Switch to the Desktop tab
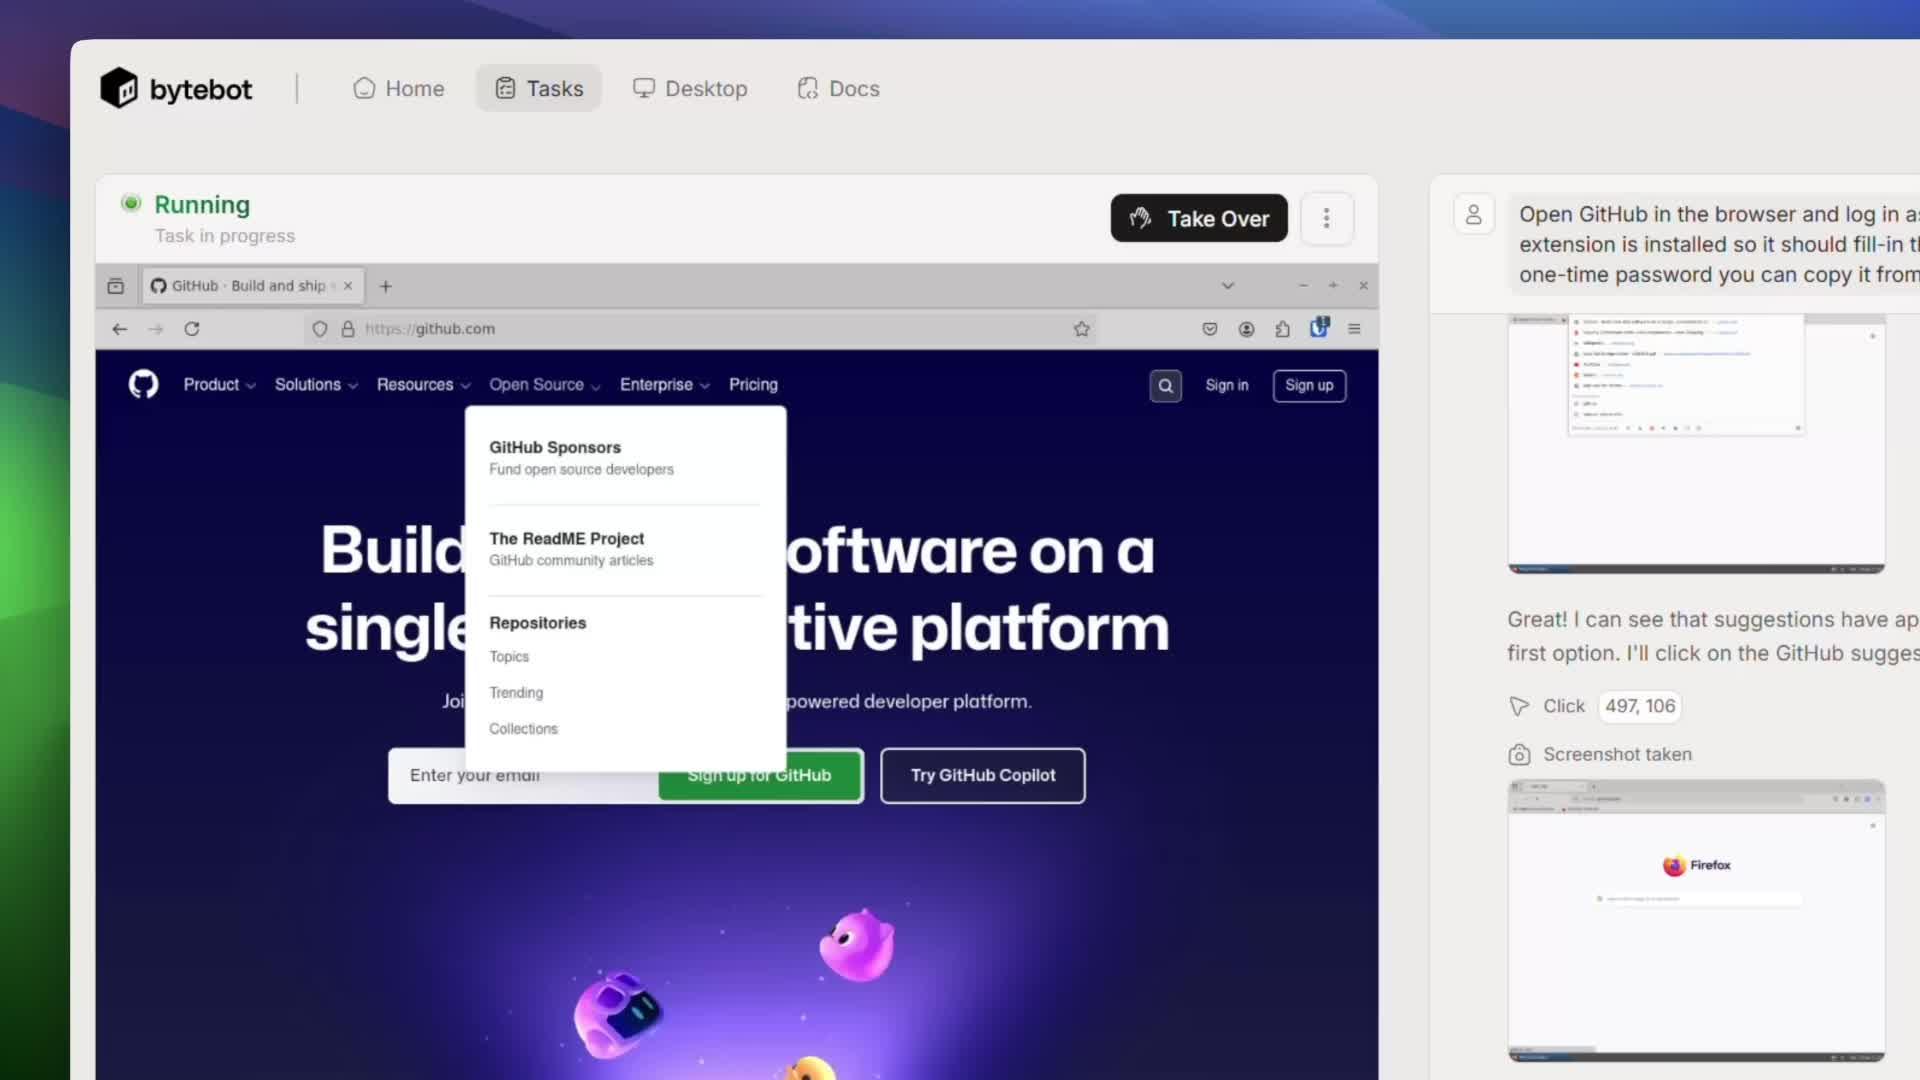The image size is (1920, 1080). (x=690, y=89)
